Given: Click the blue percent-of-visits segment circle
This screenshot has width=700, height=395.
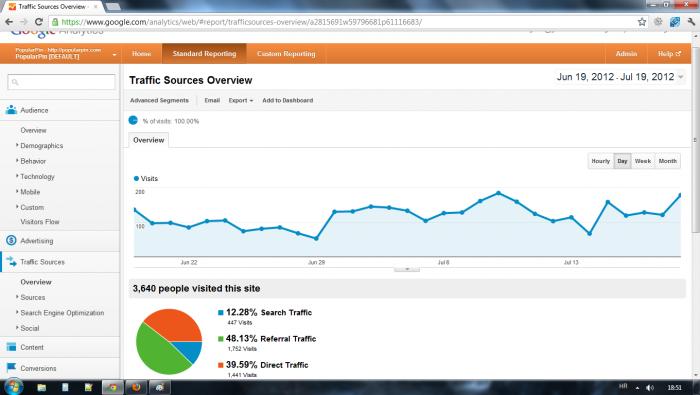Looking at the screenshot, I should coord(133,121).
